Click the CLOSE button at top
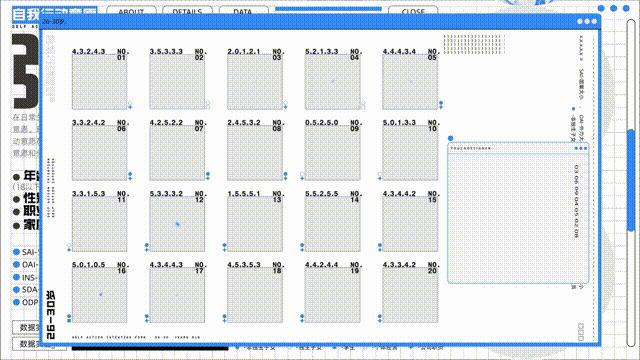This screenshot has width=640, height=360. pyautogui.click(x=413, y=11)
